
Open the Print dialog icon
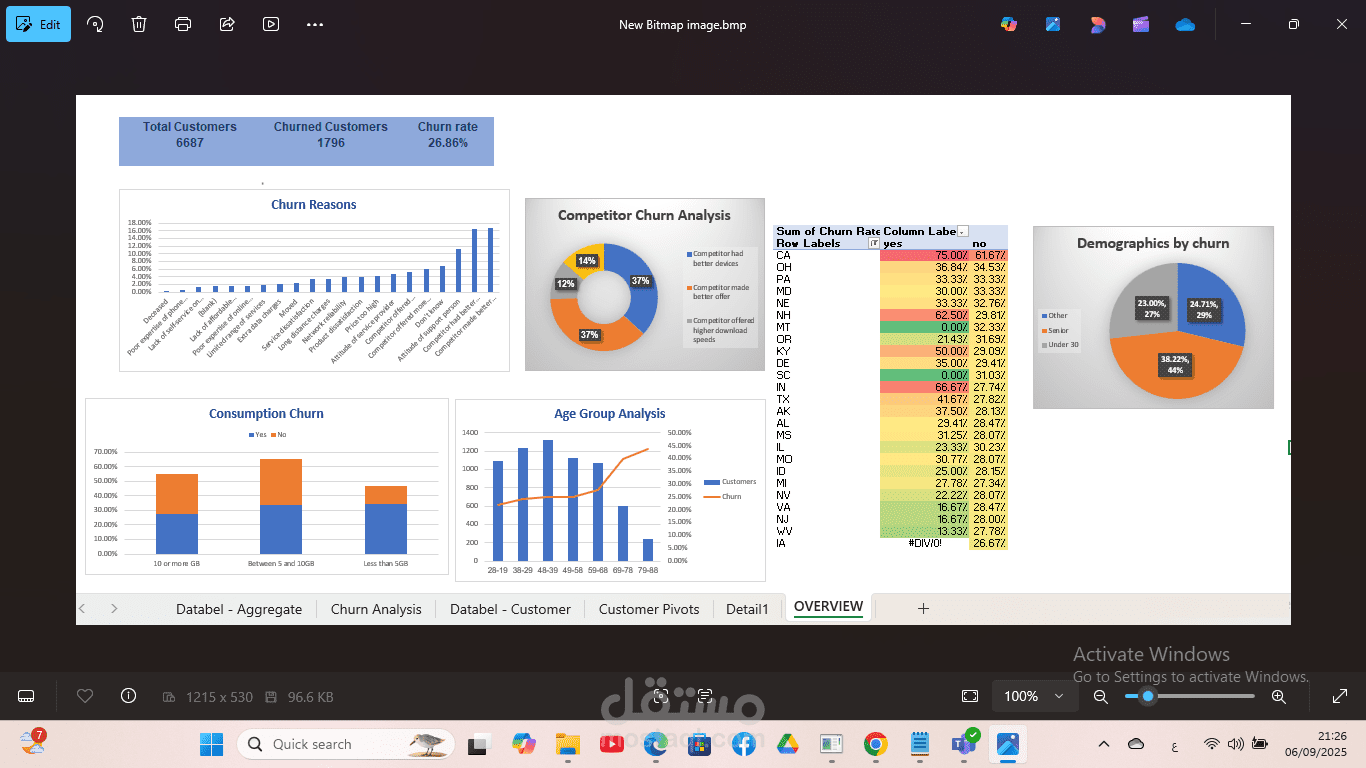tap(183, 24)
